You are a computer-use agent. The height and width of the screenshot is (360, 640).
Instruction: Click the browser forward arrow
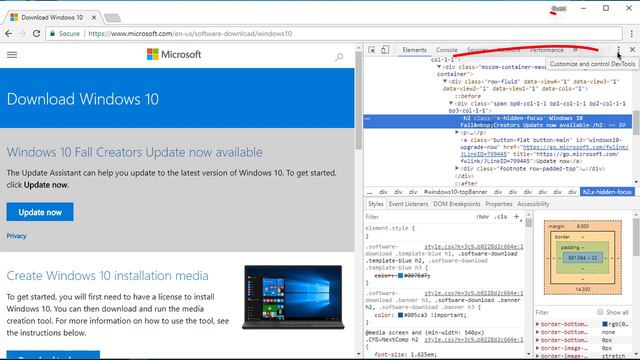(22, 34)
